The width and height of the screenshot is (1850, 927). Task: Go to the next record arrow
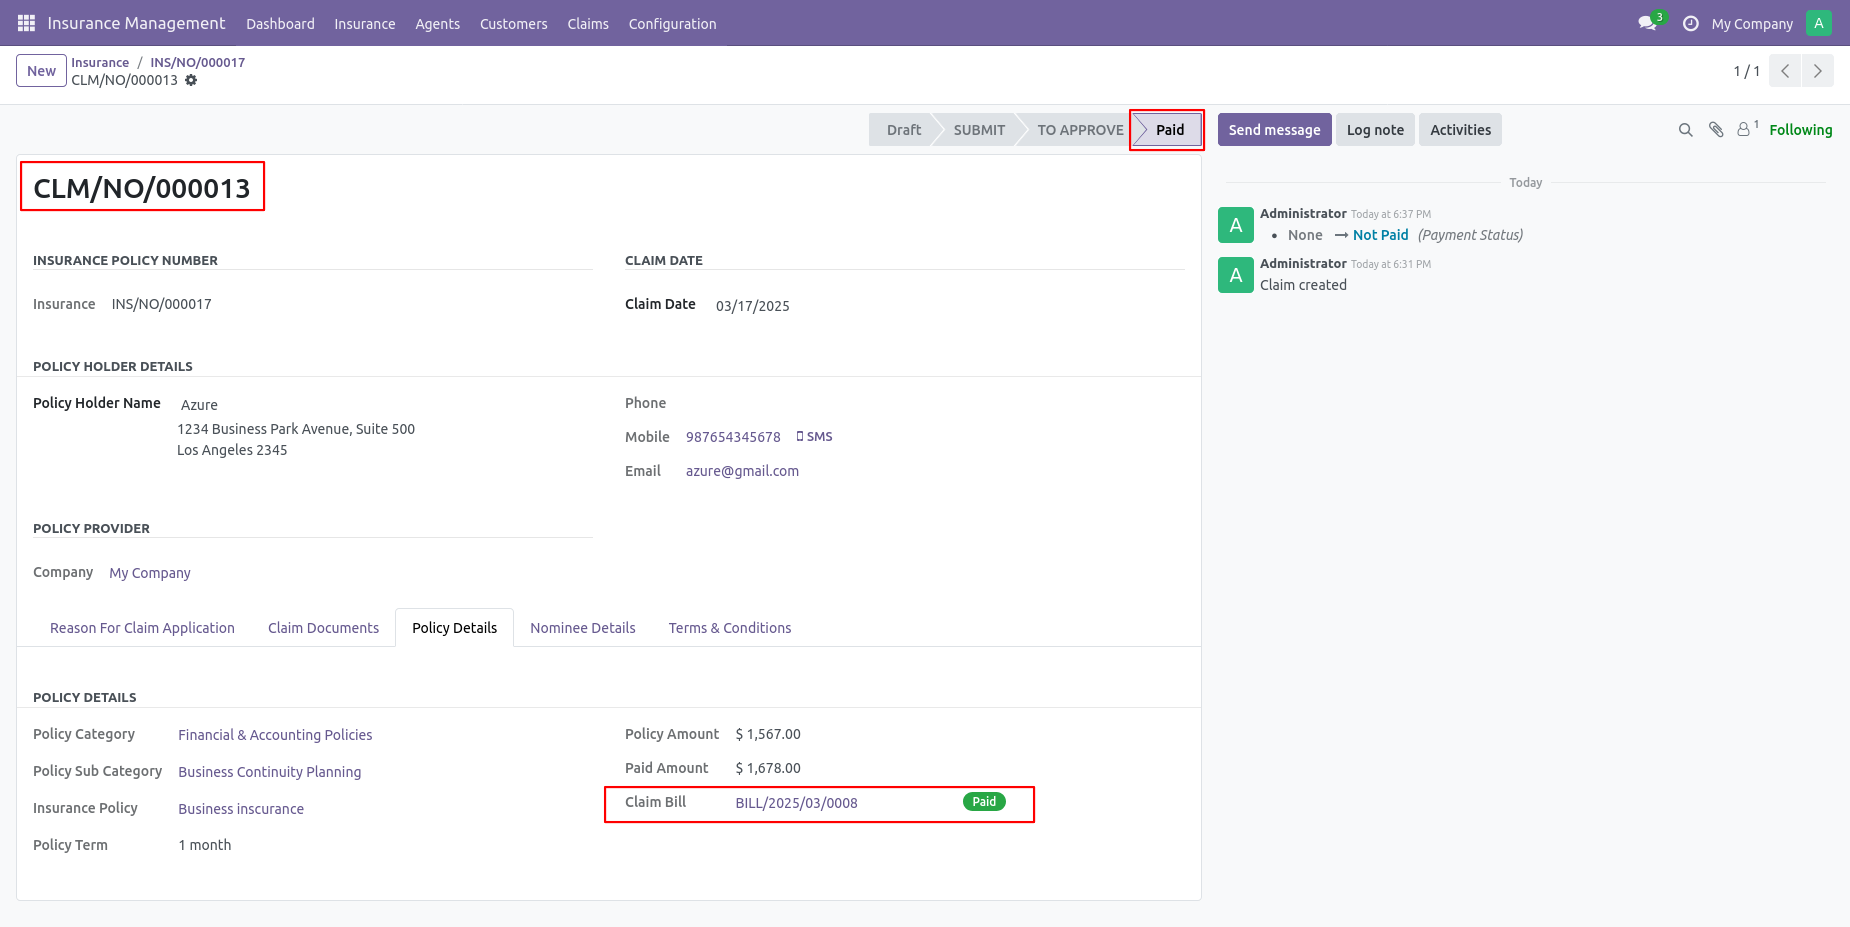pos(1818,71)
